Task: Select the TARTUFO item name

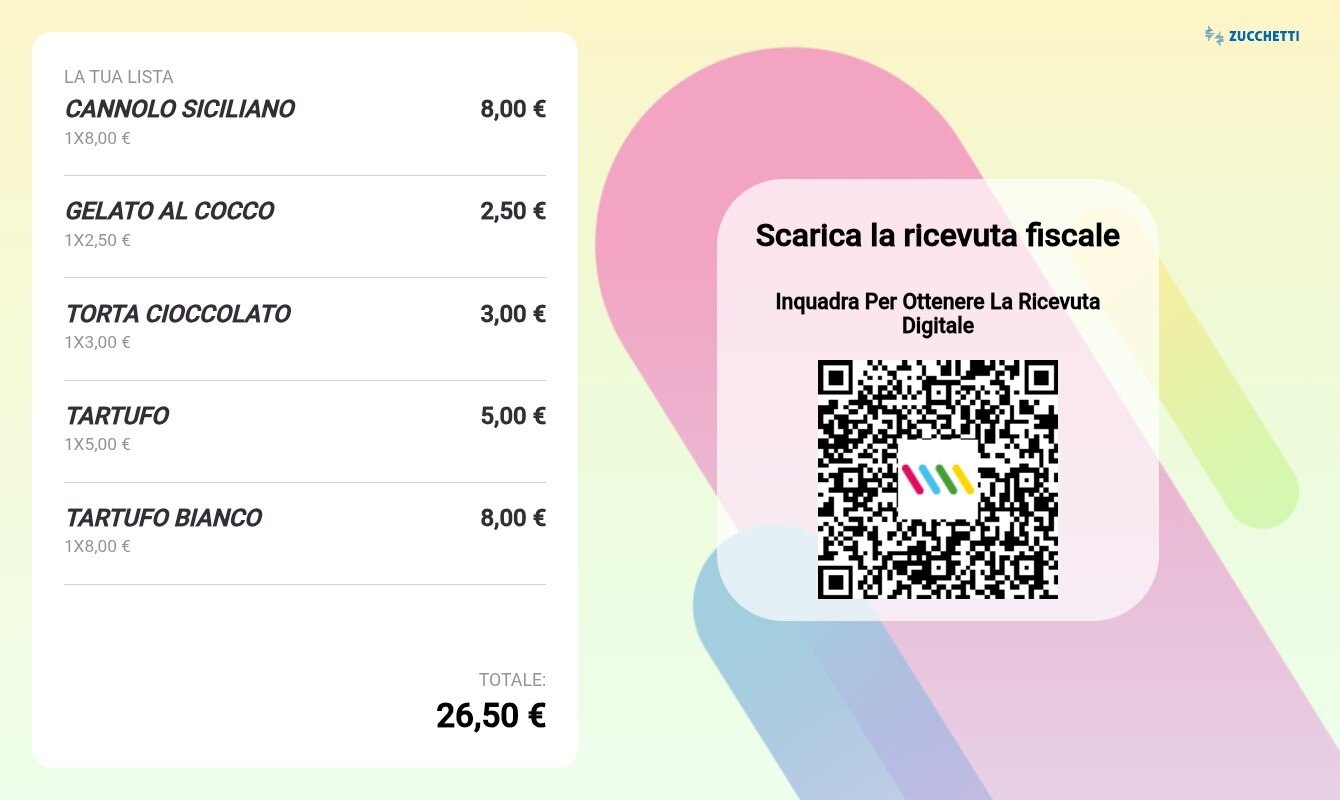Action: [x=117, y=416]
